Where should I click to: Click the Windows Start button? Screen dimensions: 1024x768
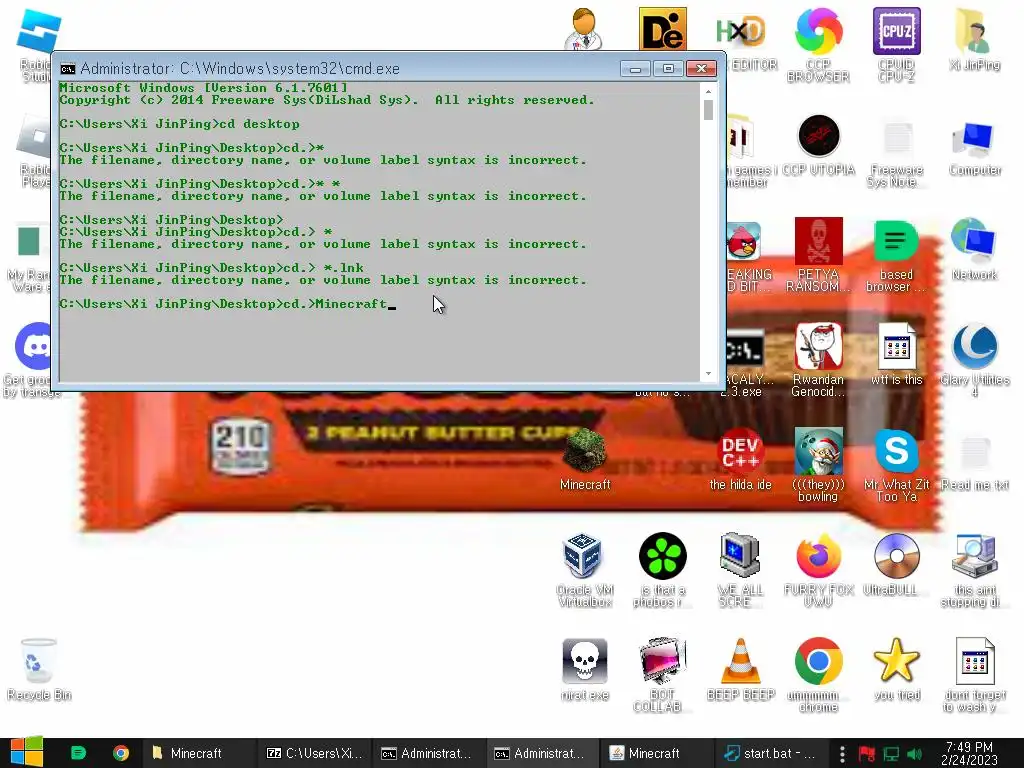[27, 752]
